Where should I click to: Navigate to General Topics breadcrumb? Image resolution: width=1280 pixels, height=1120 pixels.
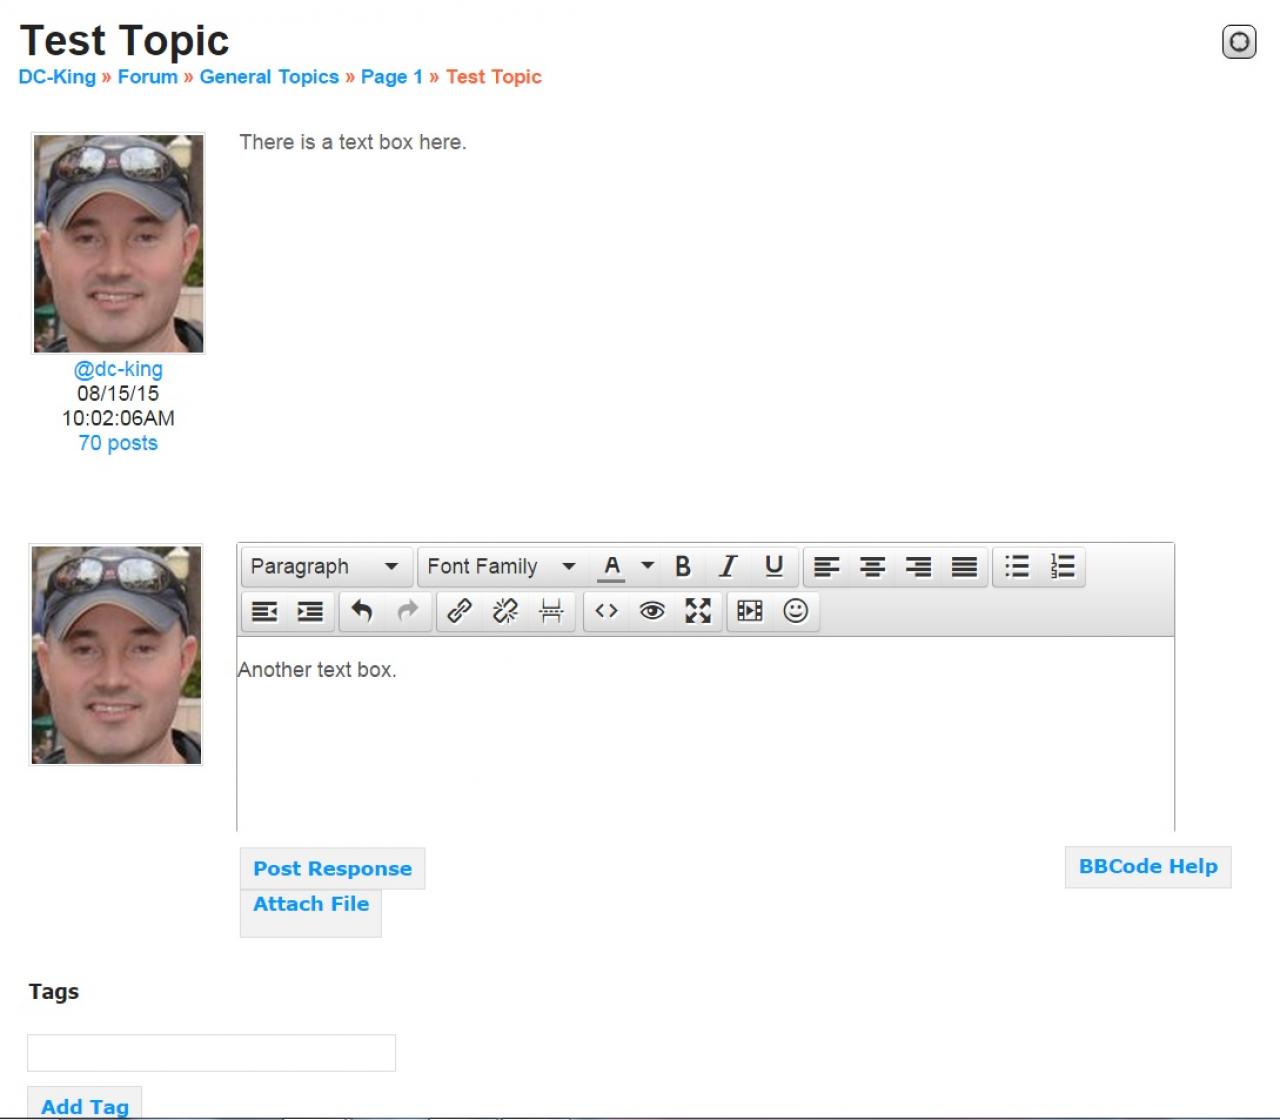click(269, 77)
